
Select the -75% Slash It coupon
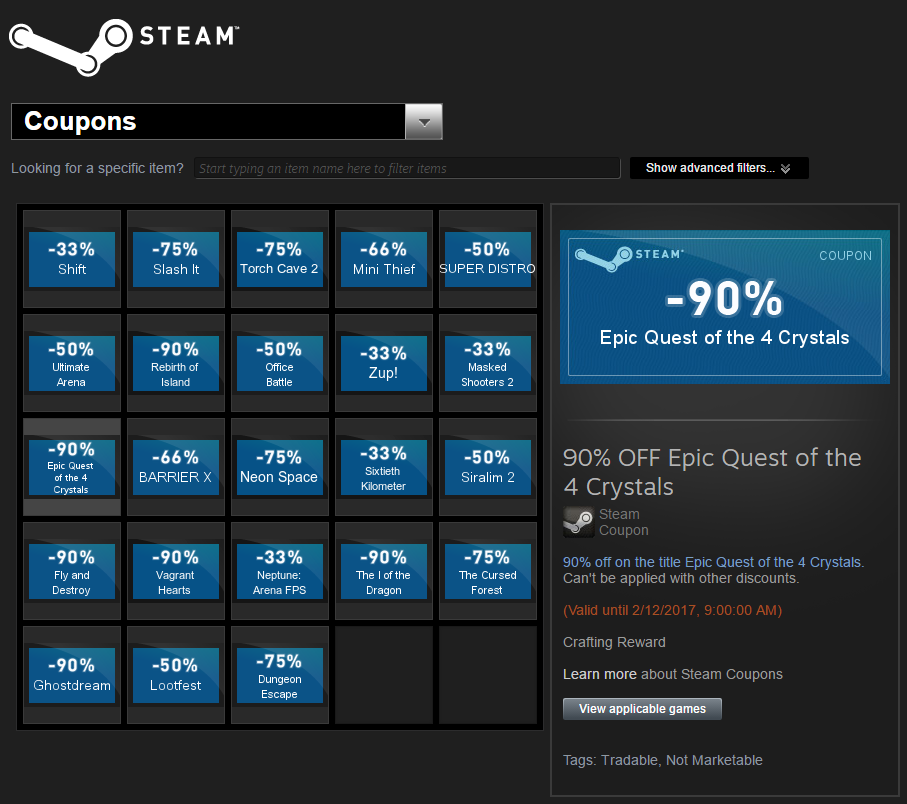pyautogui.click(x=176, y=259)
